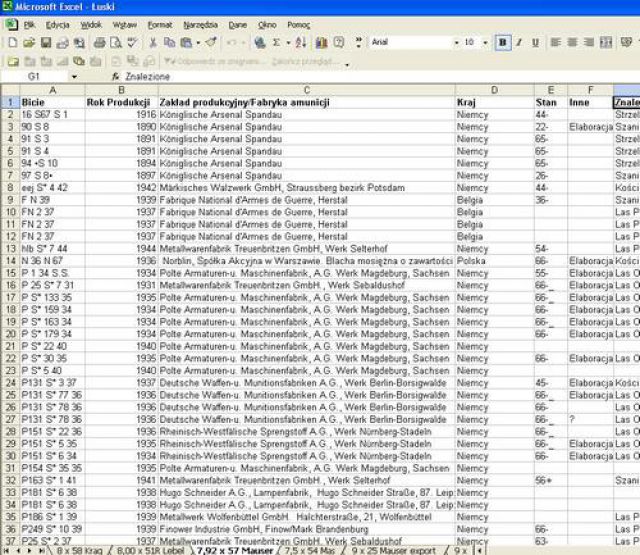Open the Narzędzia menu
This screenshot has width=640, height=555.
(x=200, y=25)
